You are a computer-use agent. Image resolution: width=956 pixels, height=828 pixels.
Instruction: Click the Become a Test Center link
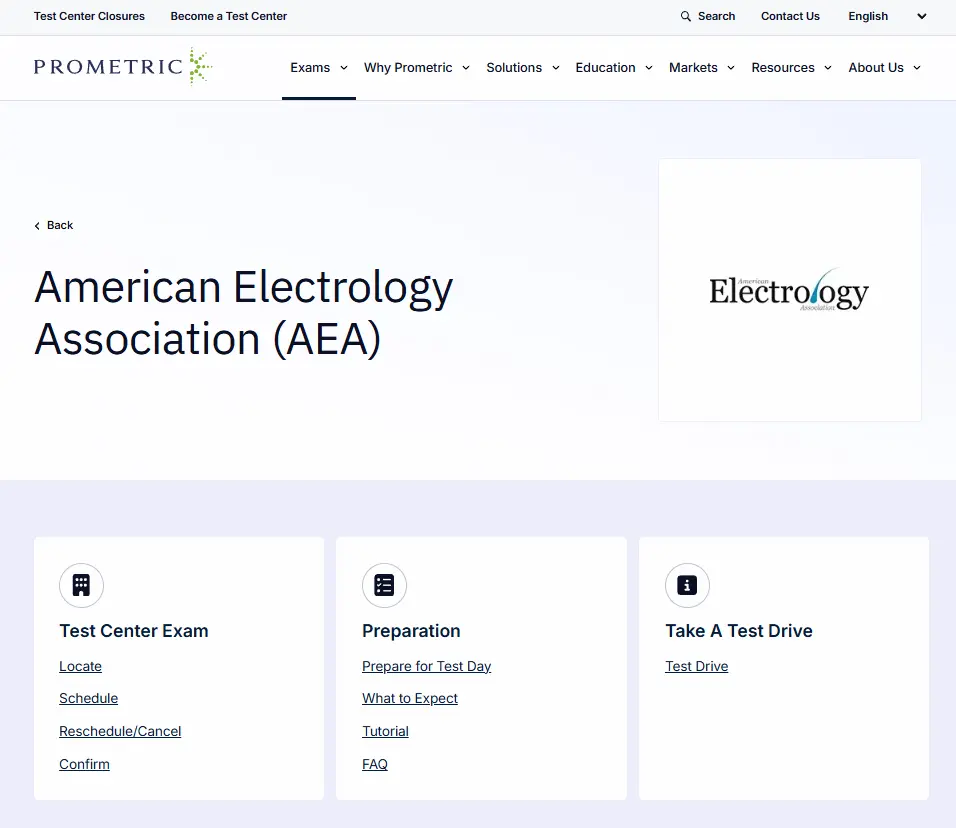coord(229,16)
